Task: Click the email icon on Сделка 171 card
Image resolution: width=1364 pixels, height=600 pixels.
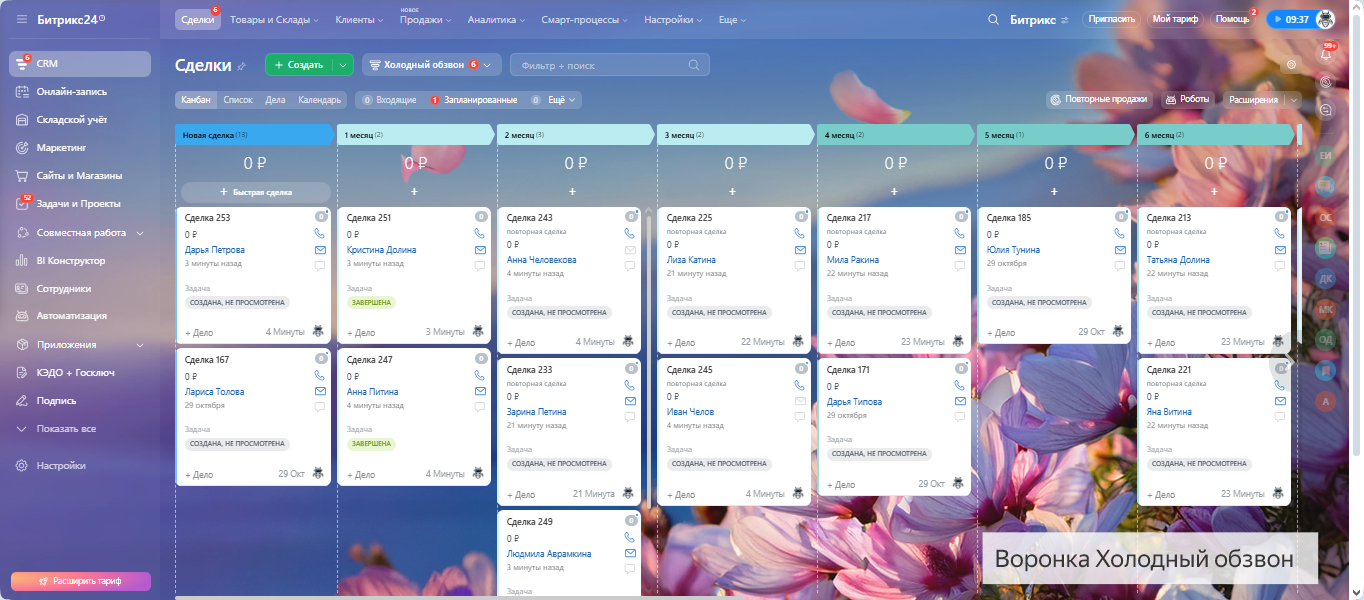Action: pyautogui.click(x=960, y=402)
